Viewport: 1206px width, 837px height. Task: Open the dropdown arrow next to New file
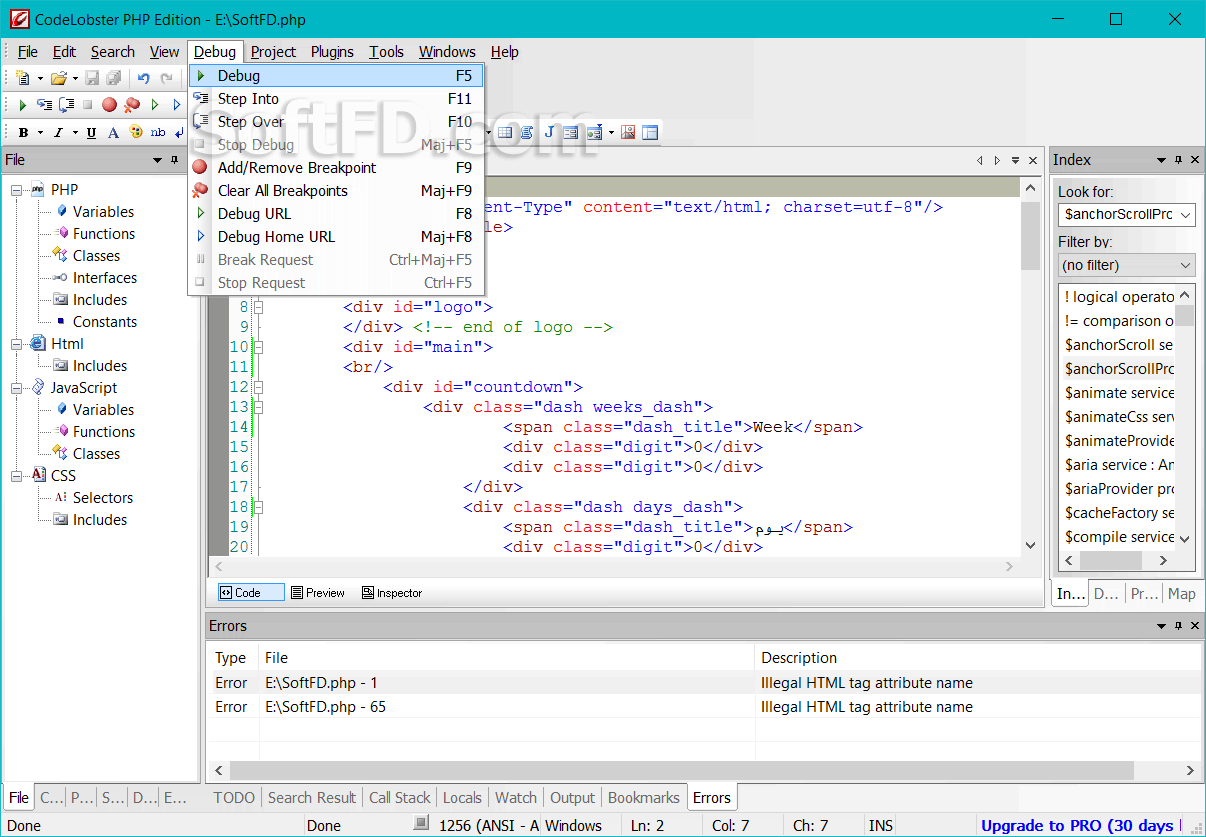click(40, 78)
